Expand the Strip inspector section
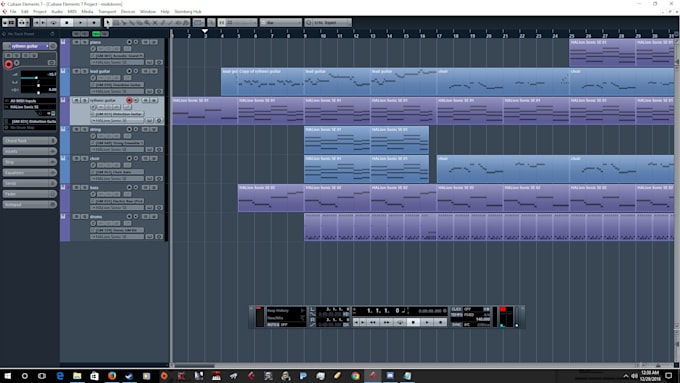The height and width of the screenshot is (383, 680). 29,162
